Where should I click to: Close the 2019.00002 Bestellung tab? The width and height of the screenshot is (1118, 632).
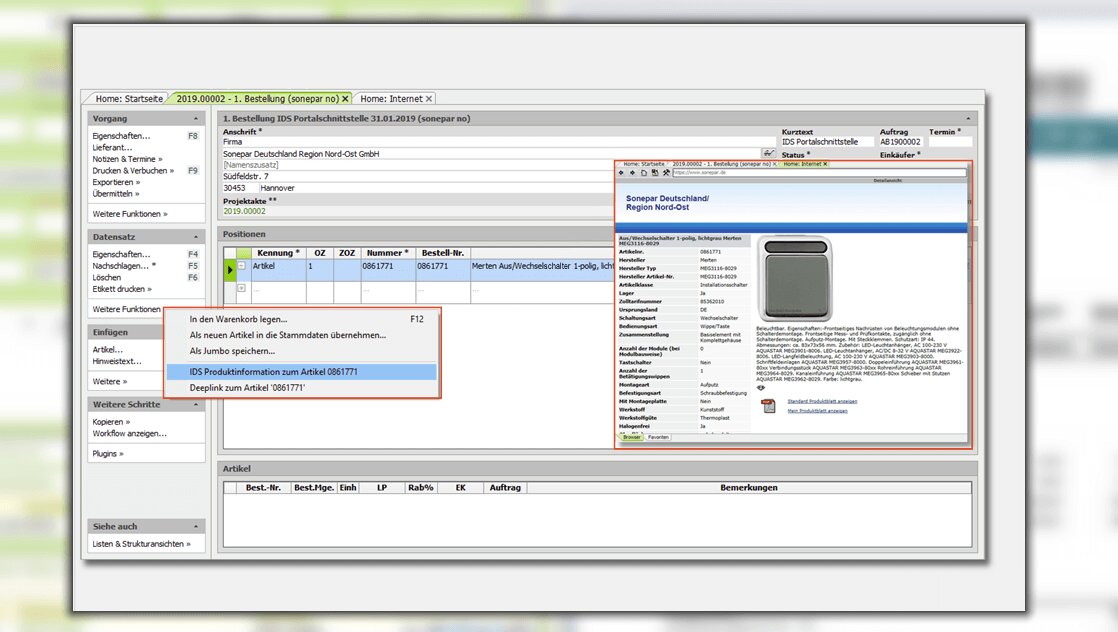click(345, 99)
